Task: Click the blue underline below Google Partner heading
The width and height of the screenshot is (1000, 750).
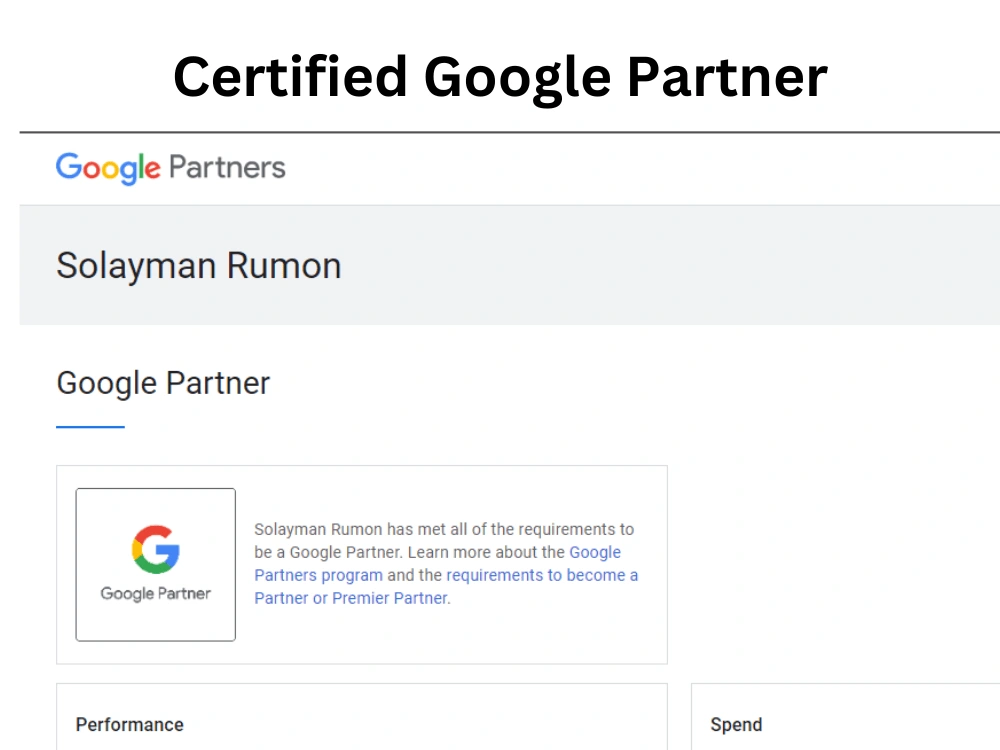Action: (x=91, y=427)
